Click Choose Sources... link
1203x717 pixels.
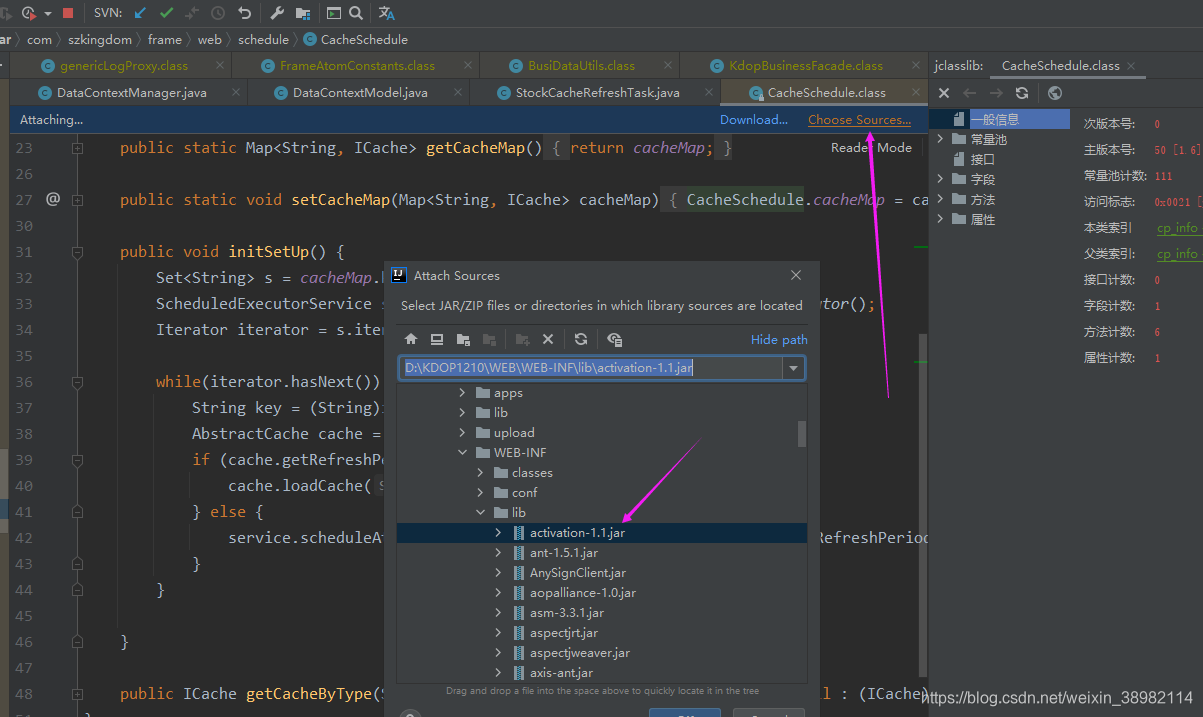tap(860, 119)
